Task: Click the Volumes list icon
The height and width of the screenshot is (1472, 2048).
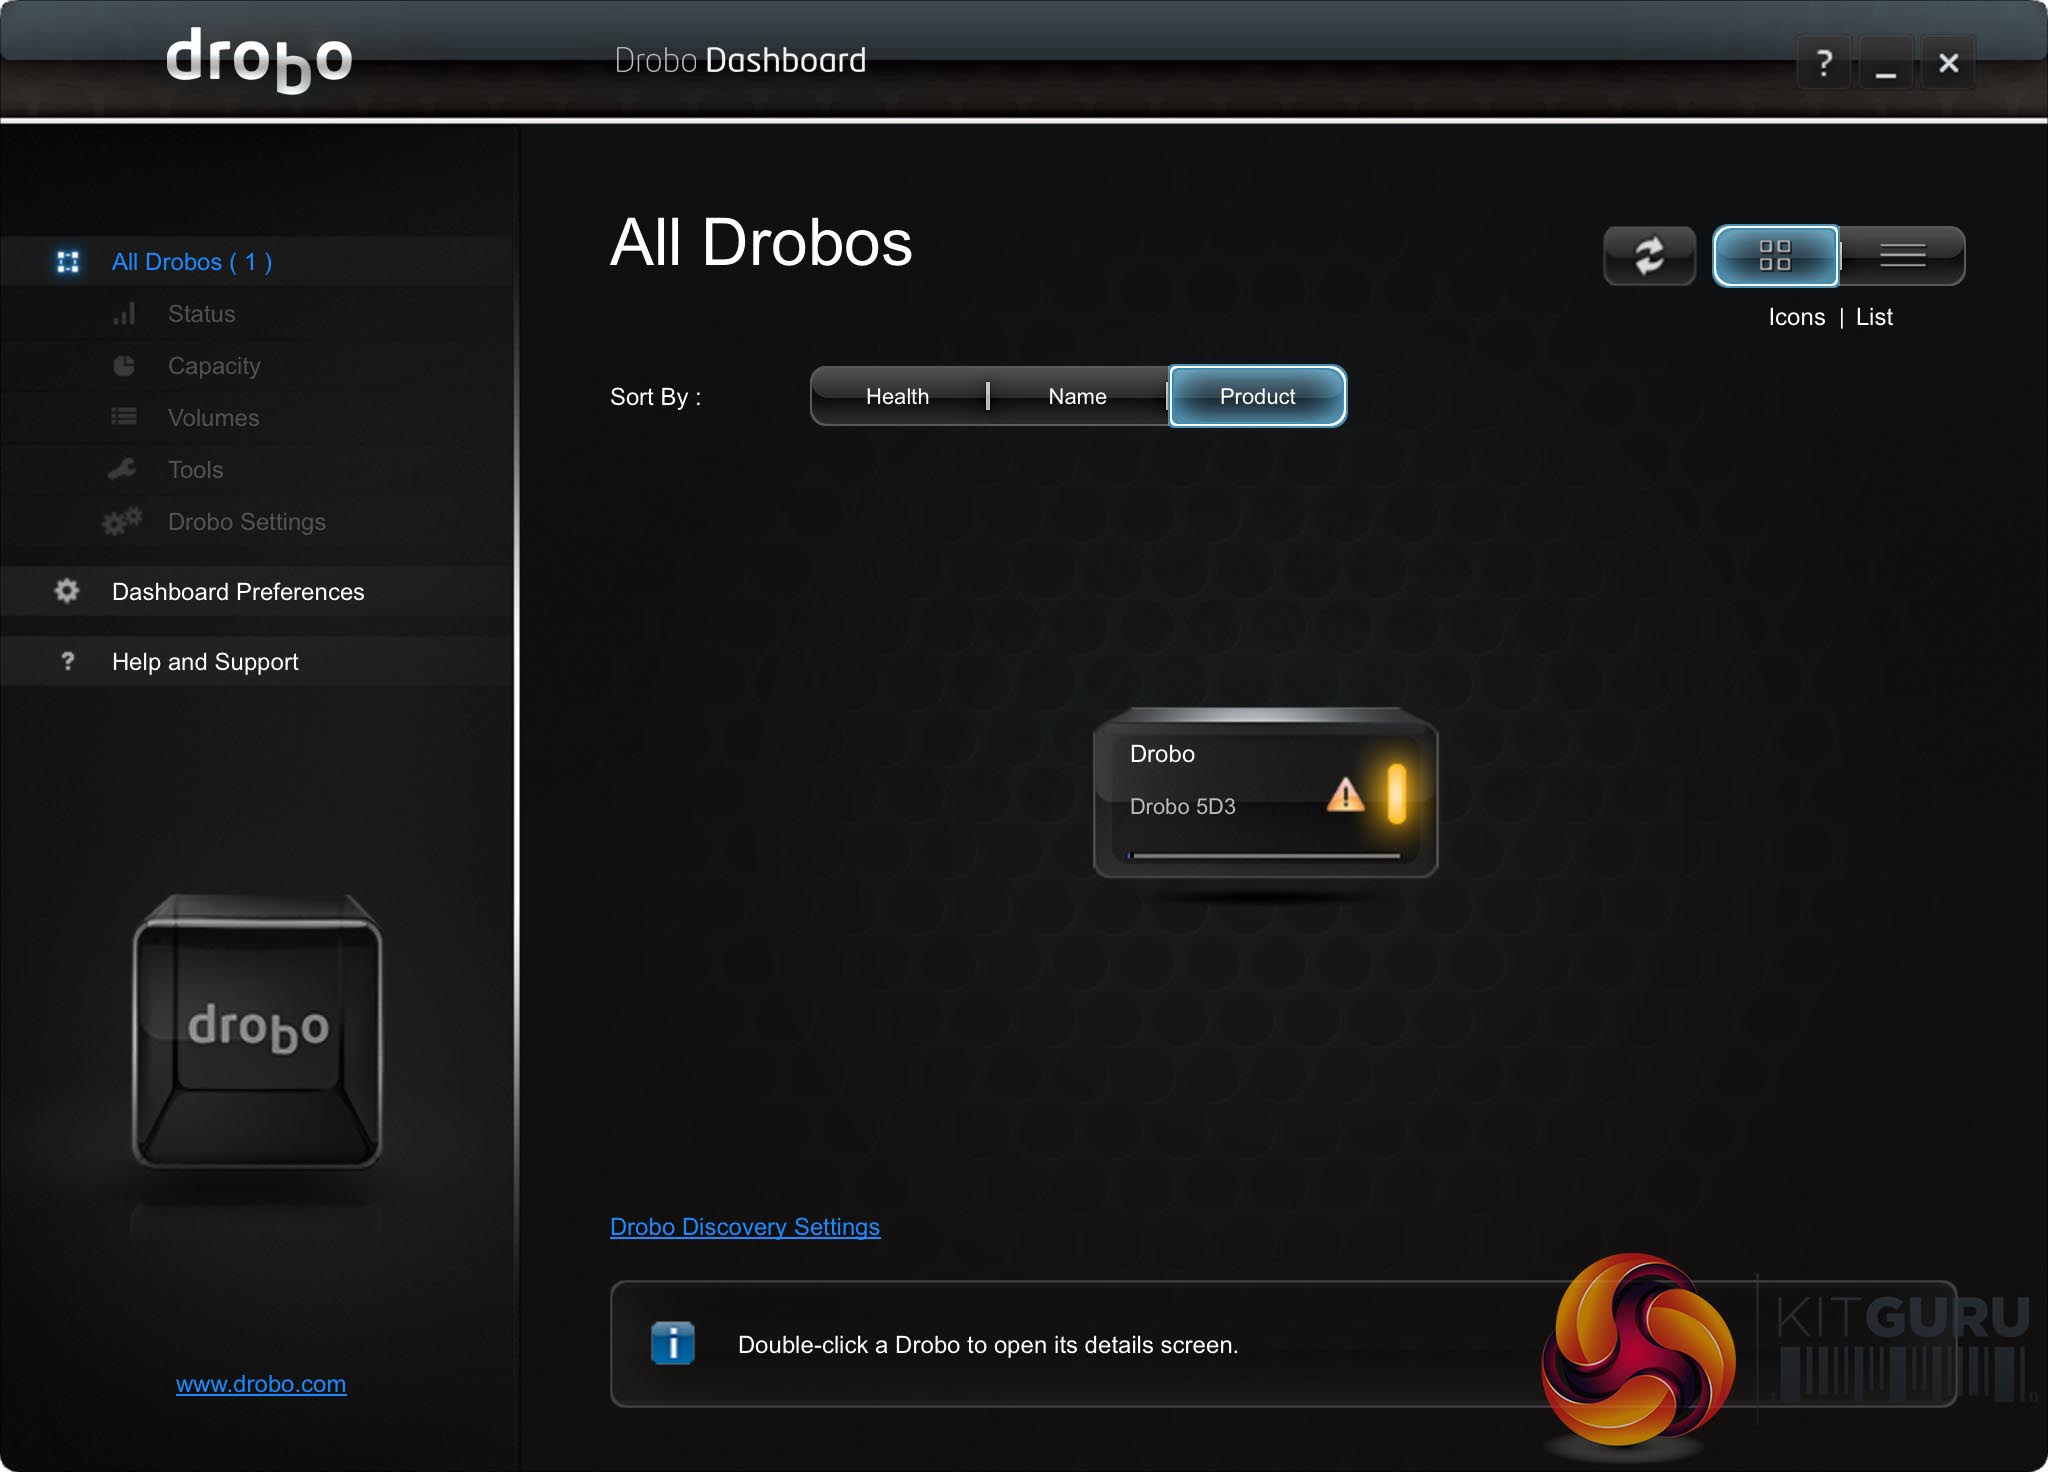Action: click(x=124, y=417)
